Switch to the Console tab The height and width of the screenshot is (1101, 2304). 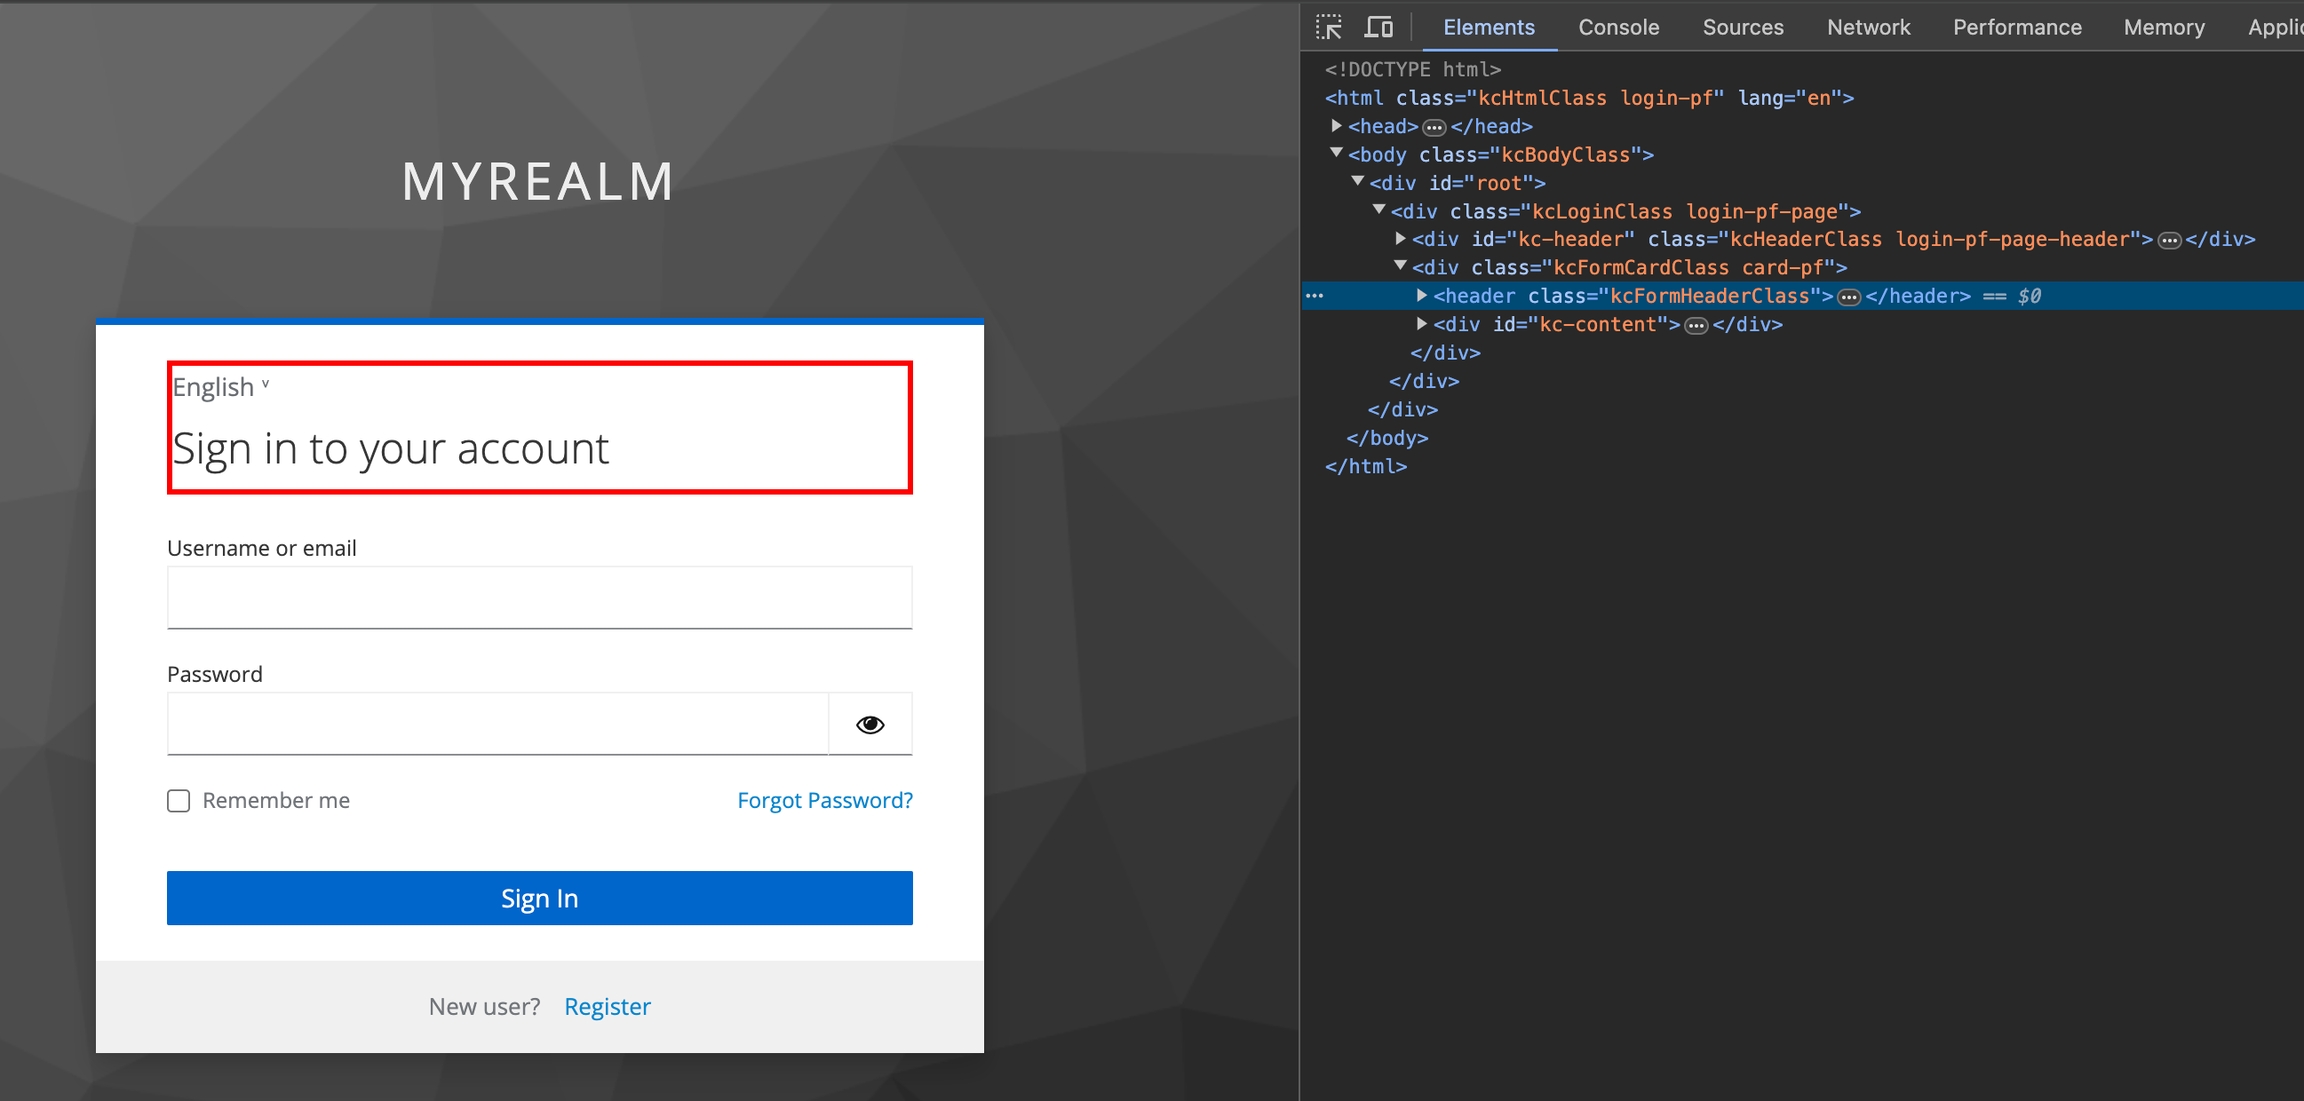1618,27
